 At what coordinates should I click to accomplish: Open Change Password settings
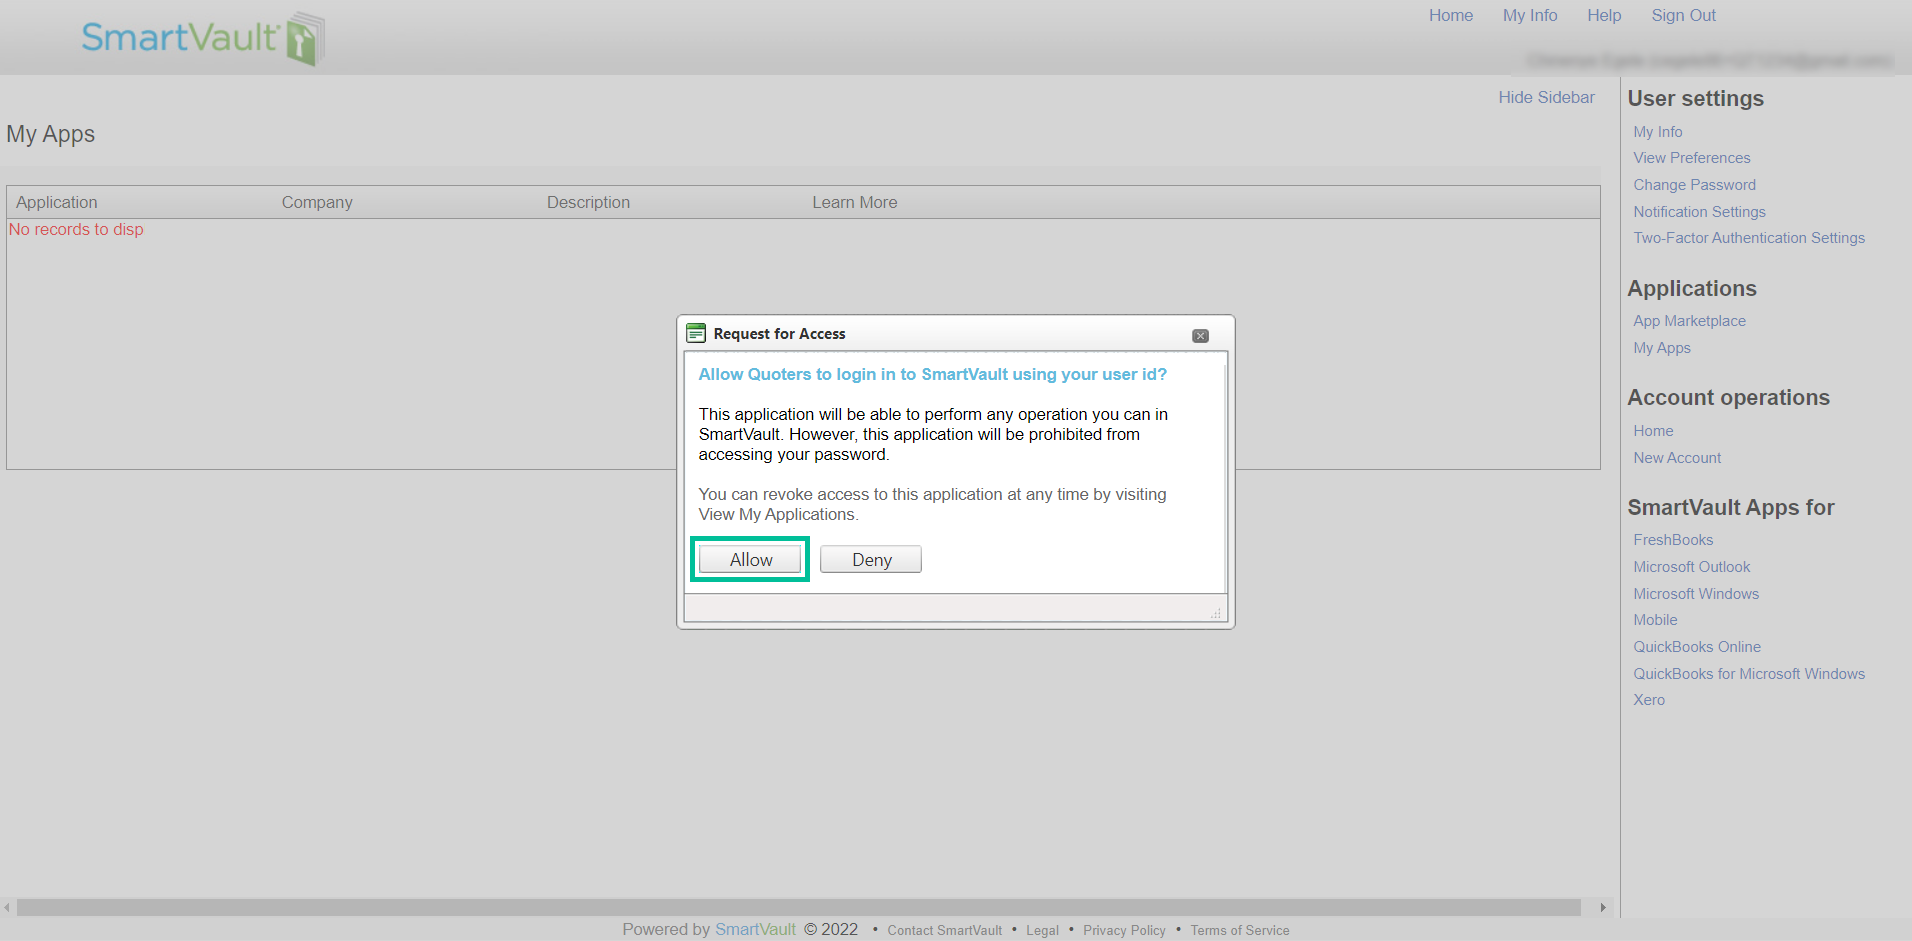(1694, 185)
